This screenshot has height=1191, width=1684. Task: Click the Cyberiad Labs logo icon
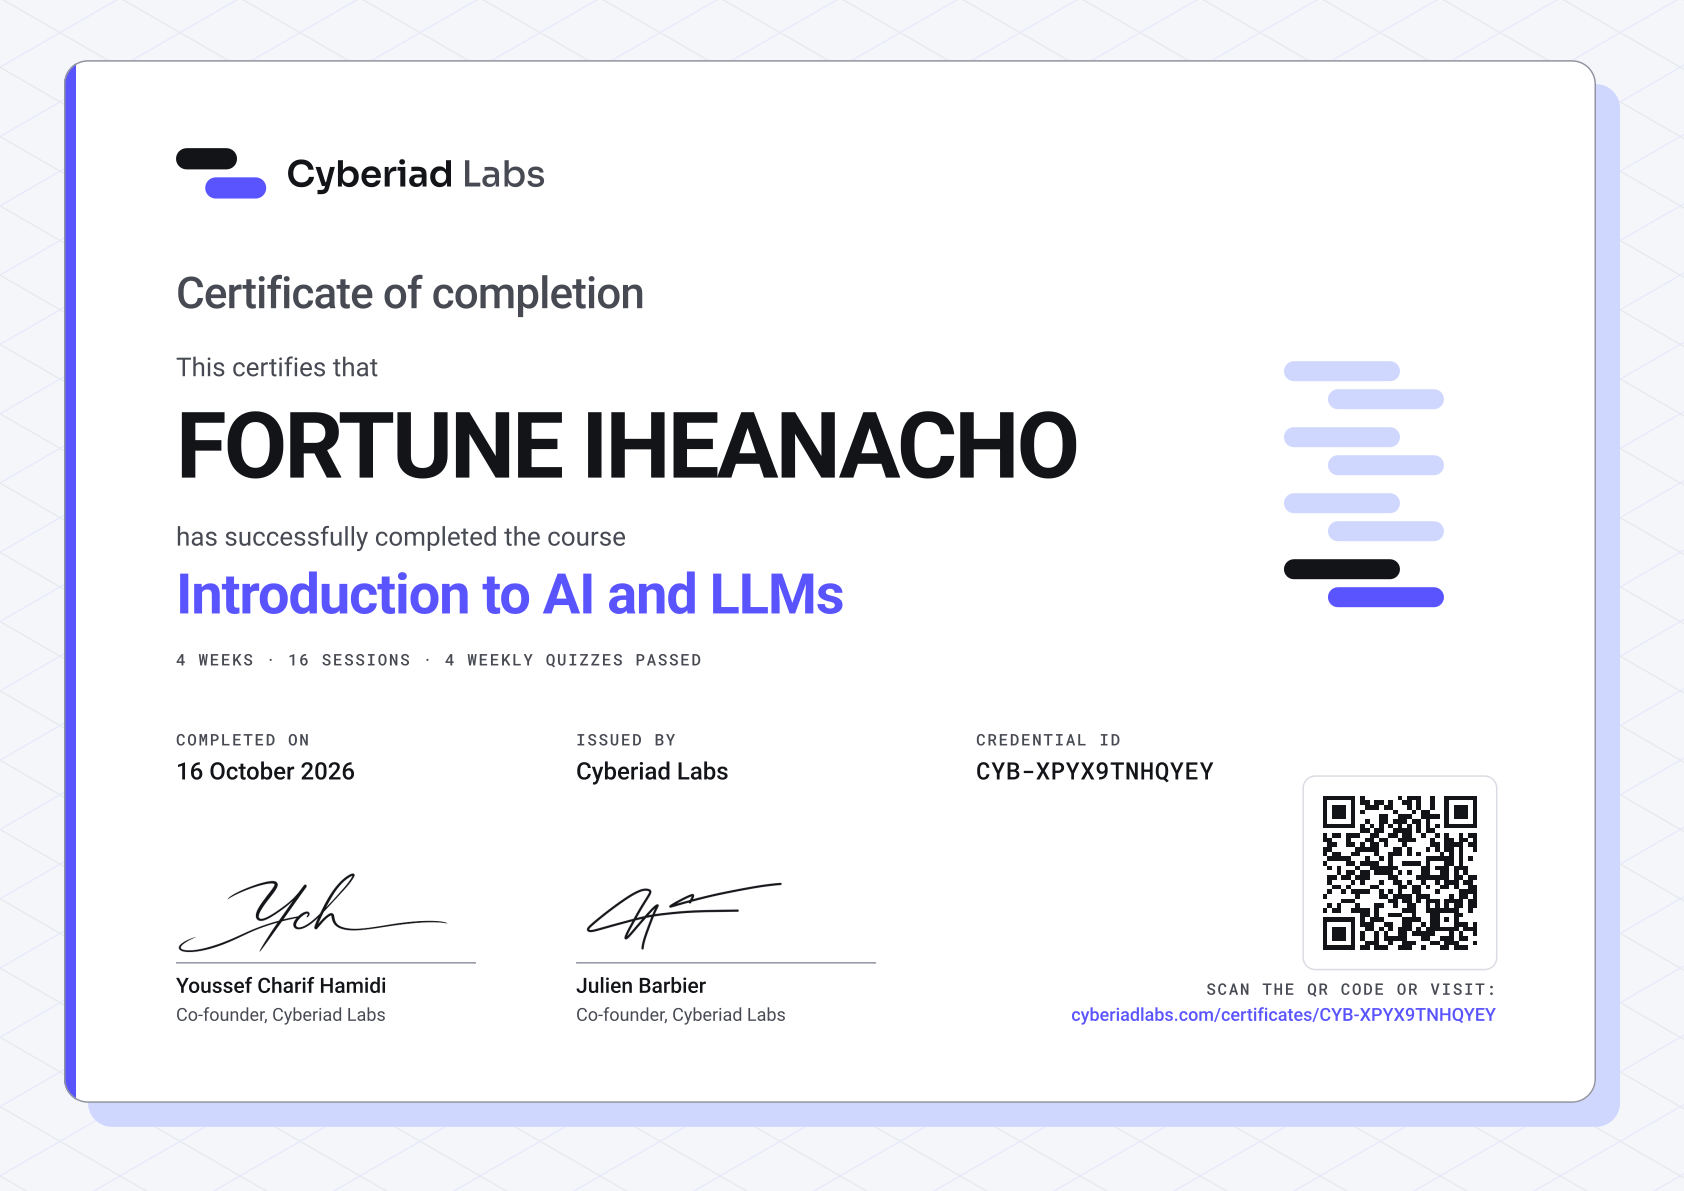tap(221, 173)
